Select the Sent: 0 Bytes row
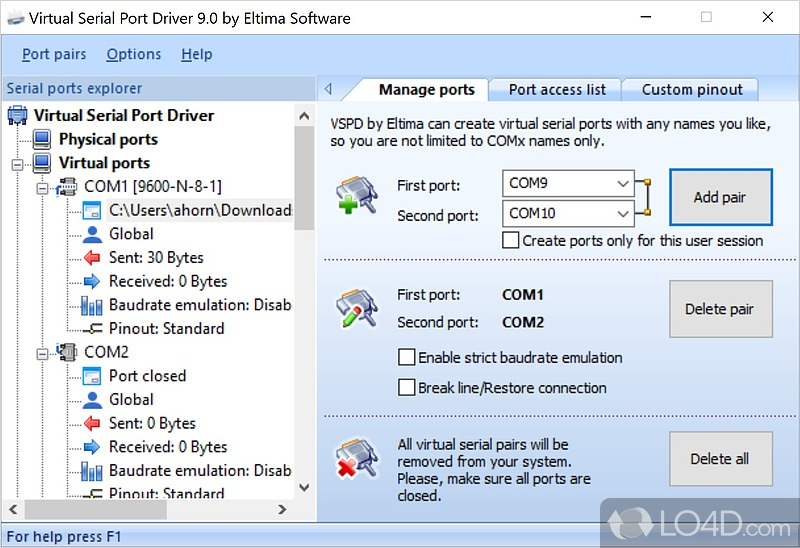Image resolution: width=800 pixels, height=548 pixels. tap(152, 423)
